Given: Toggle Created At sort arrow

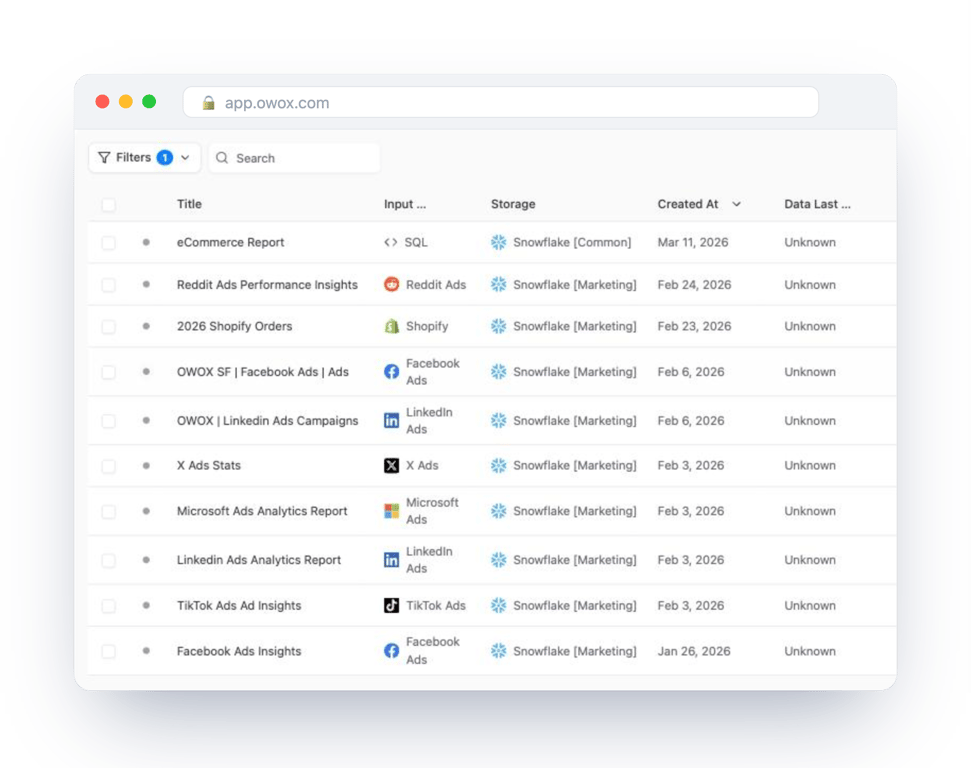Looking at the screenshot, I should coord(736,204).
